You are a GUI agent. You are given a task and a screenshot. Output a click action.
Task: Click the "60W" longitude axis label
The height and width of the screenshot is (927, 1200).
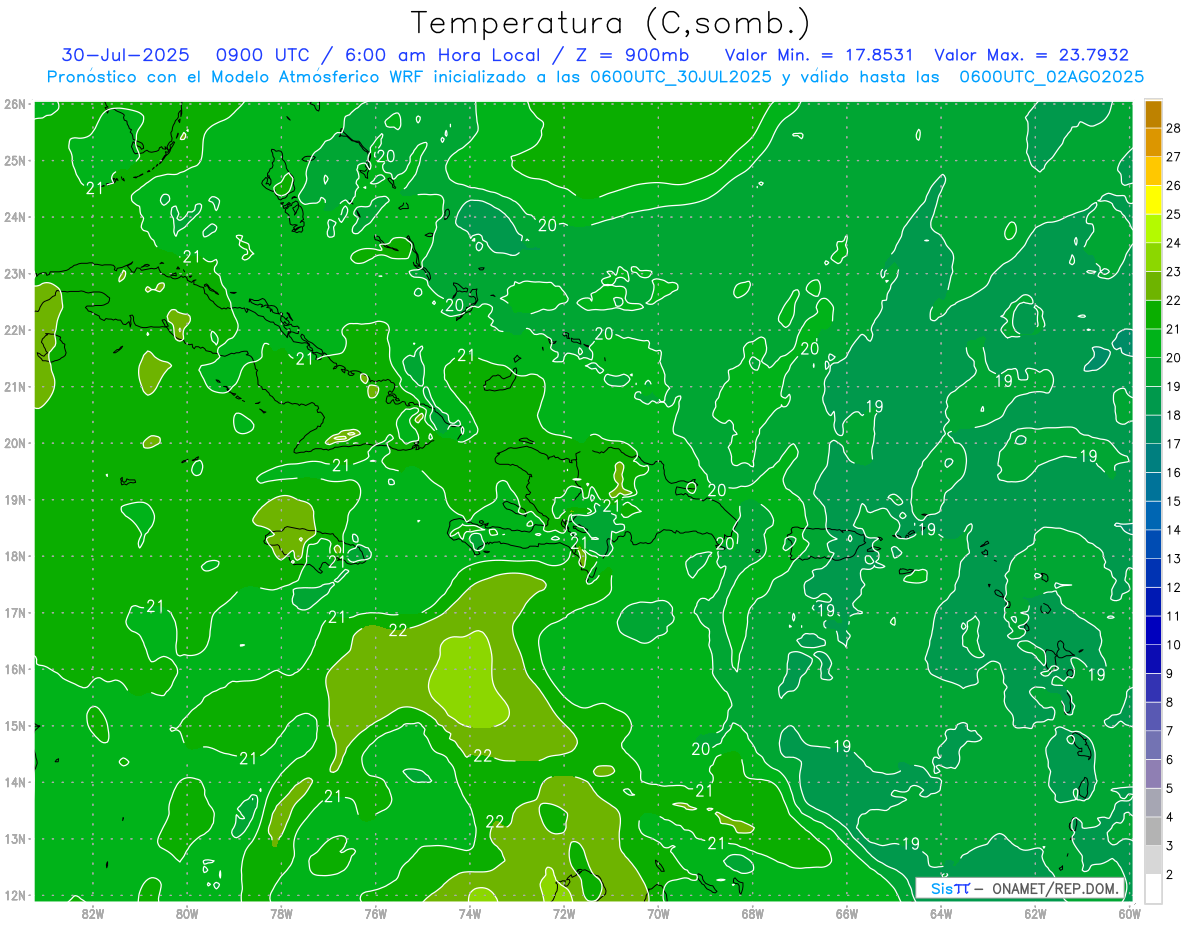click(x=1129, y=913)
